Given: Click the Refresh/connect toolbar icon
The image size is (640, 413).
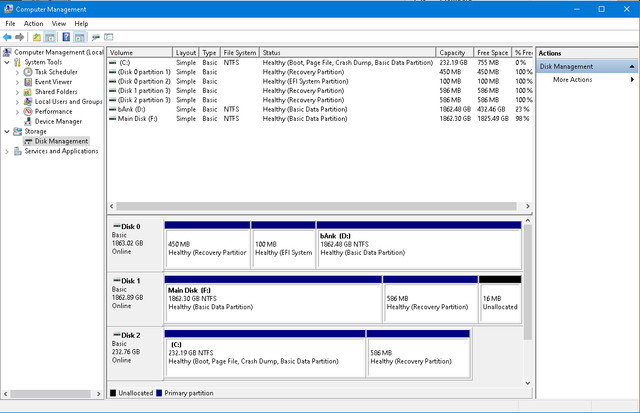Looking at the screenshot, I should 96,37.
